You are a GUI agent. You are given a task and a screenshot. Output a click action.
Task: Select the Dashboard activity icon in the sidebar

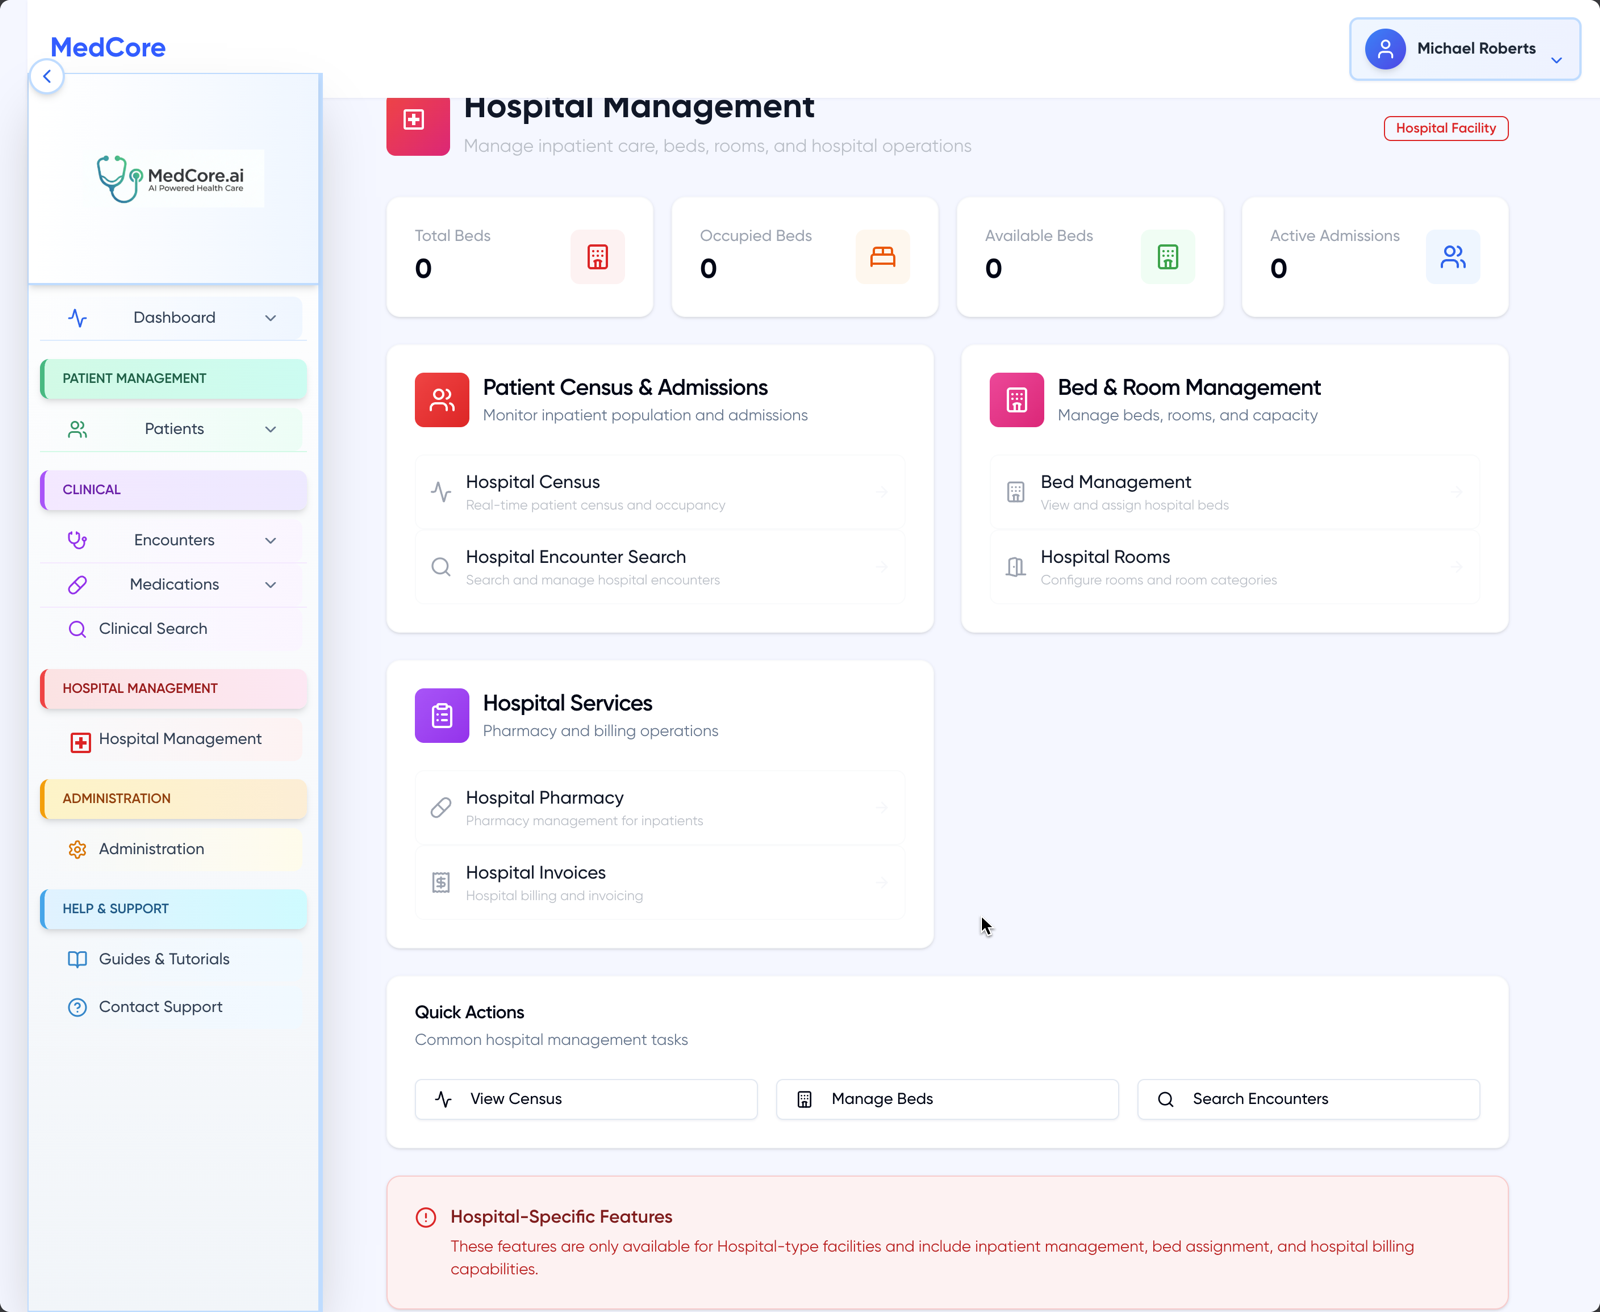(79, 318)
